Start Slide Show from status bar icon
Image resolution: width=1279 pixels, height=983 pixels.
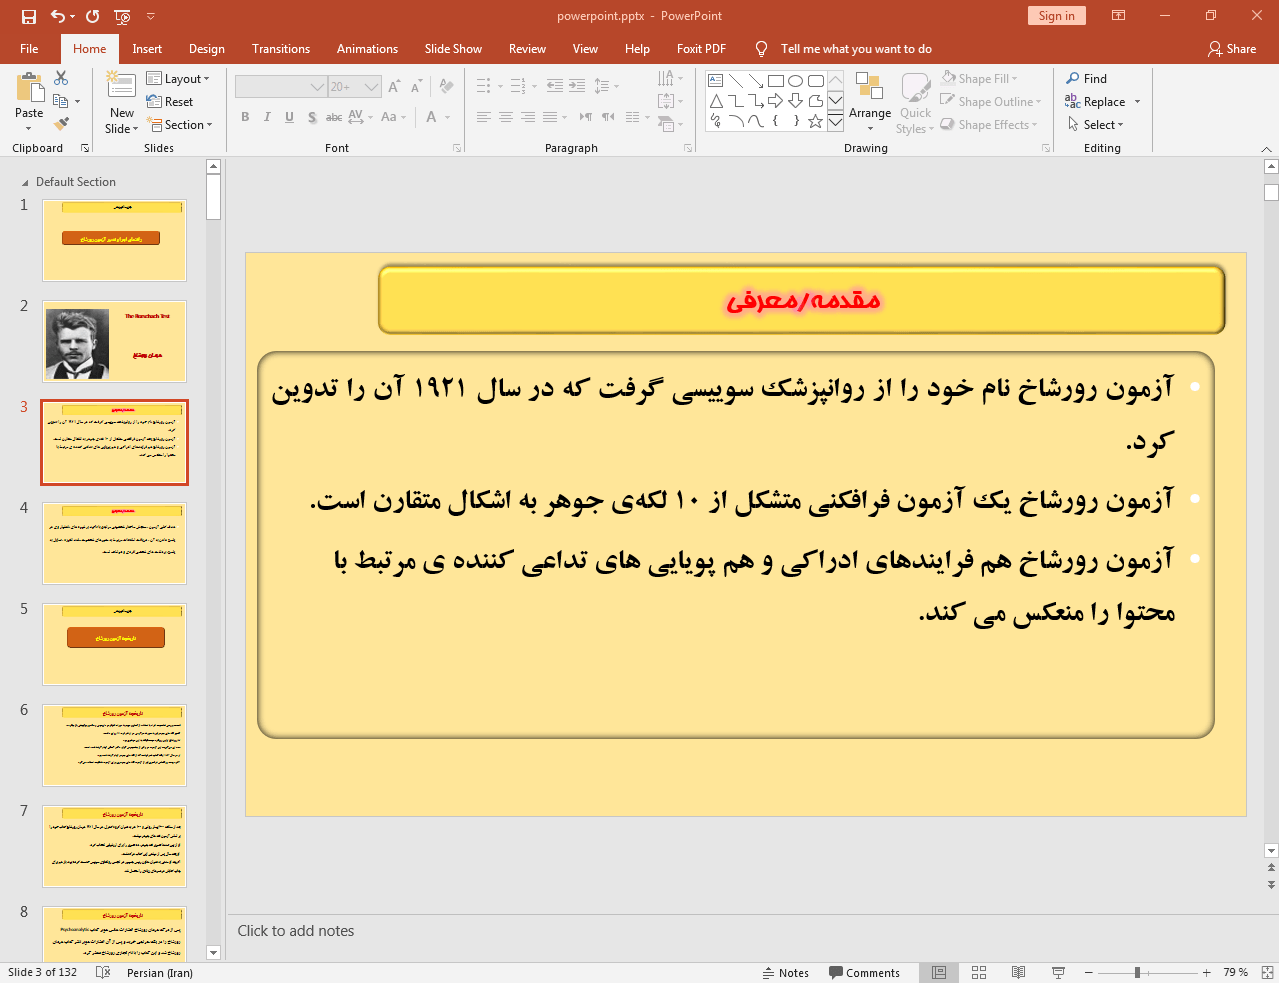tap(1058, 972)
